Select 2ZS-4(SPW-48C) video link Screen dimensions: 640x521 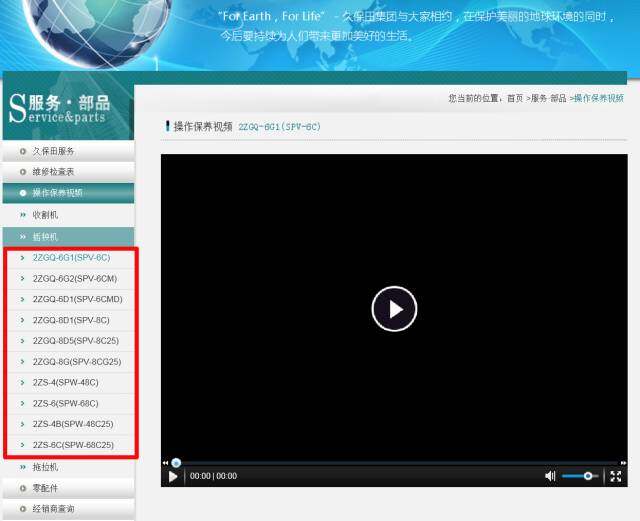point(65,383)
